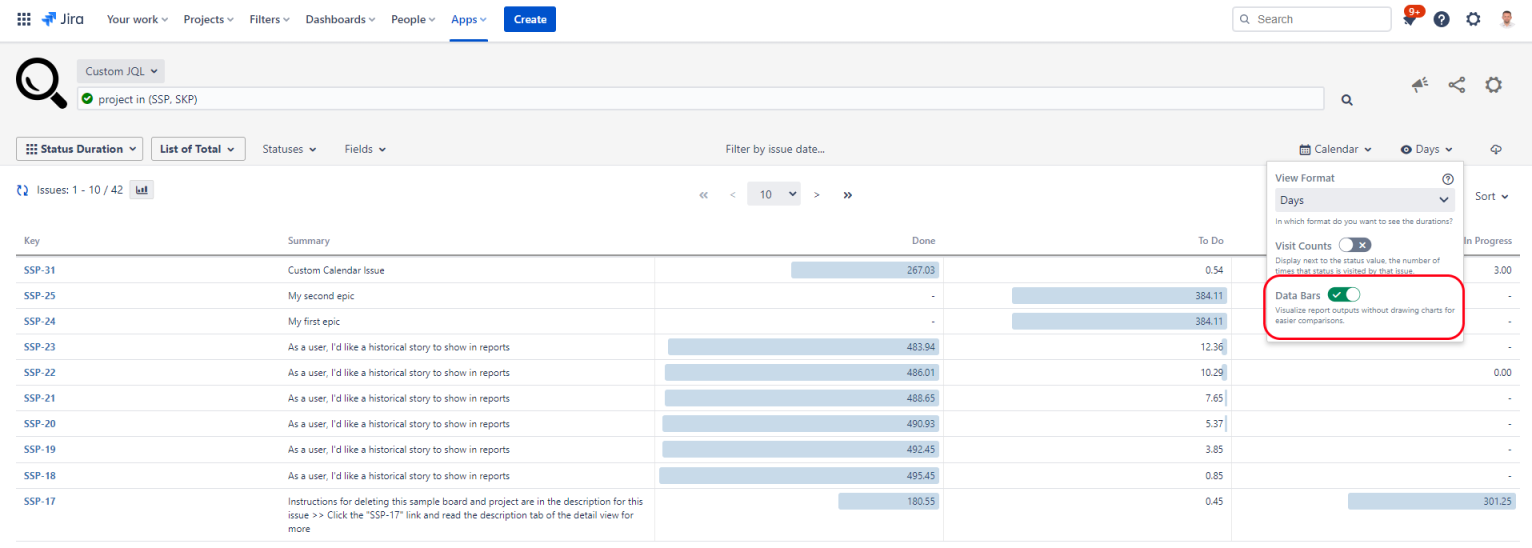Enable the Visit Counts toggle
This screenshot has height=548, width=1532.
1354,245
